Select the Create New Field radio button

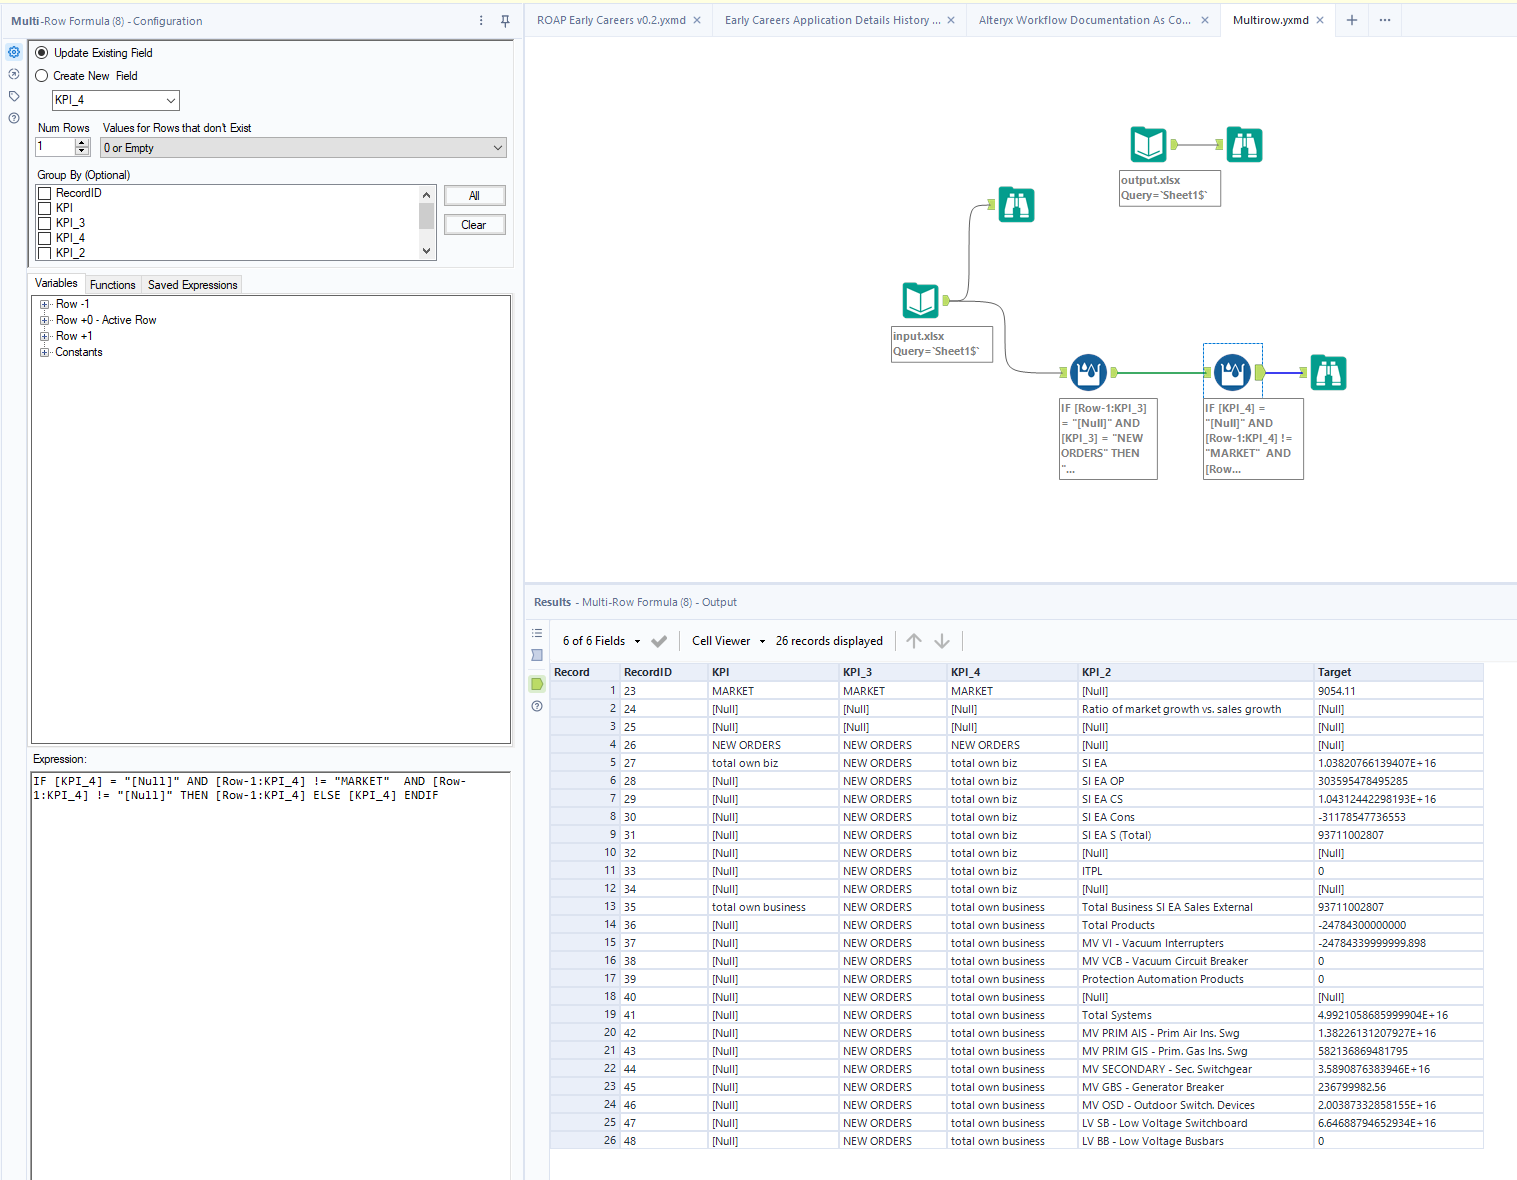coord(41,75)
